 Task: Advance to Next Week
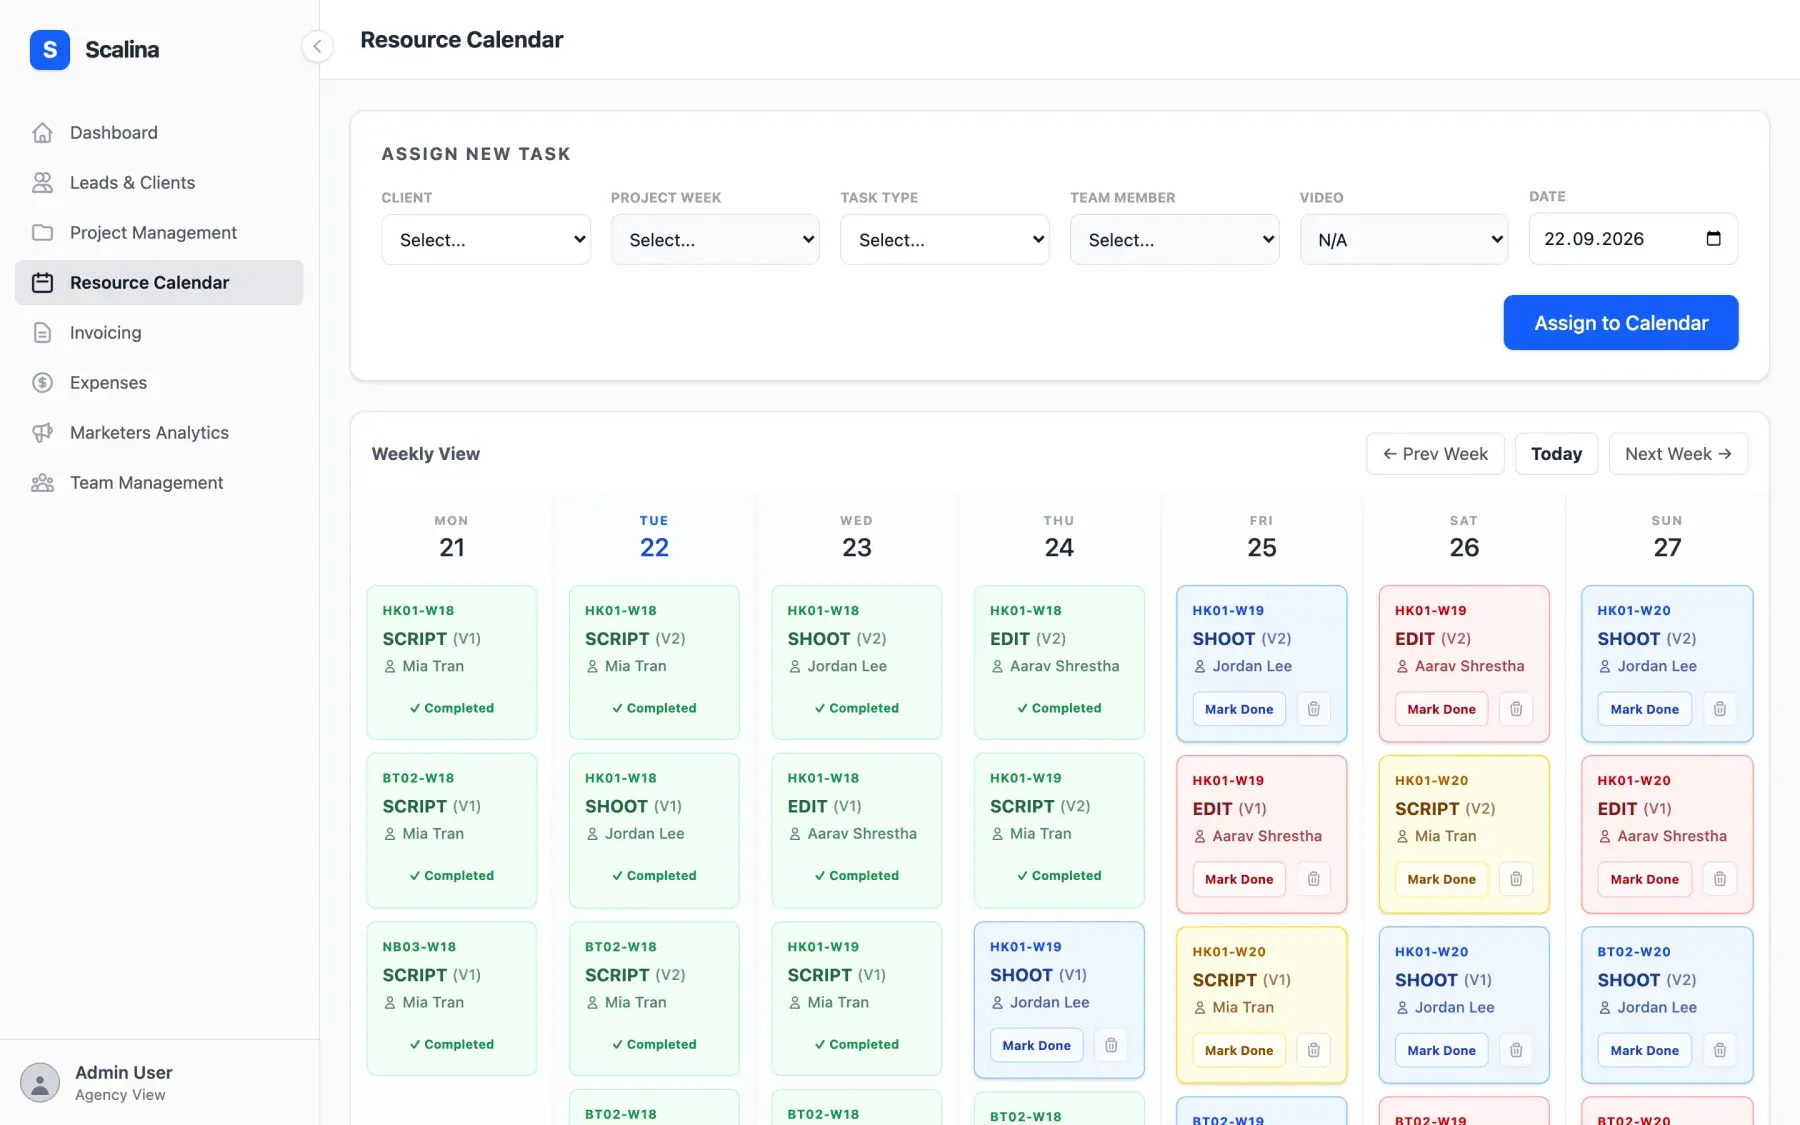[1678, 454]
